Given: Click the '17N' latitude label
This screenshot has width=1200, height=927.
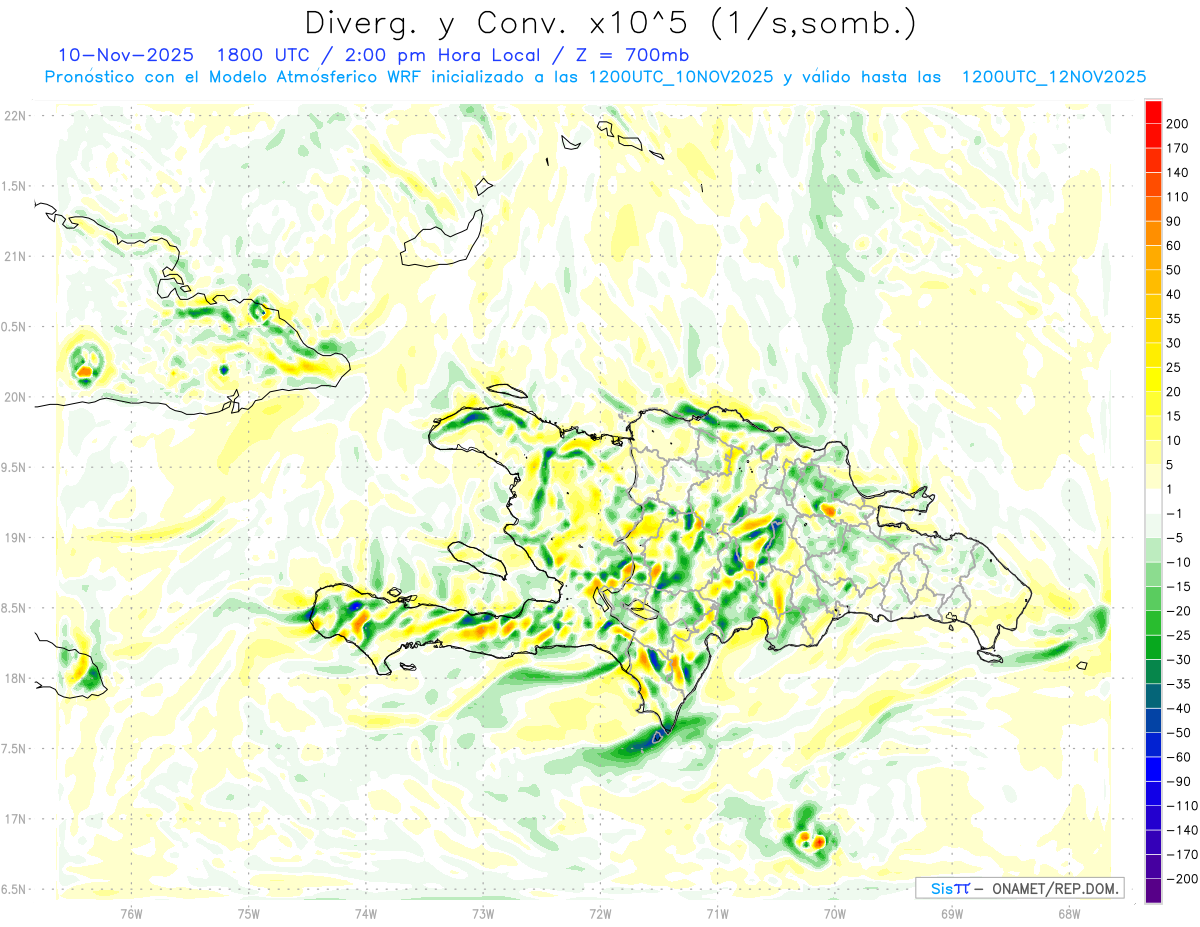Looking at the screenshot, I should (x=14, y=820).
